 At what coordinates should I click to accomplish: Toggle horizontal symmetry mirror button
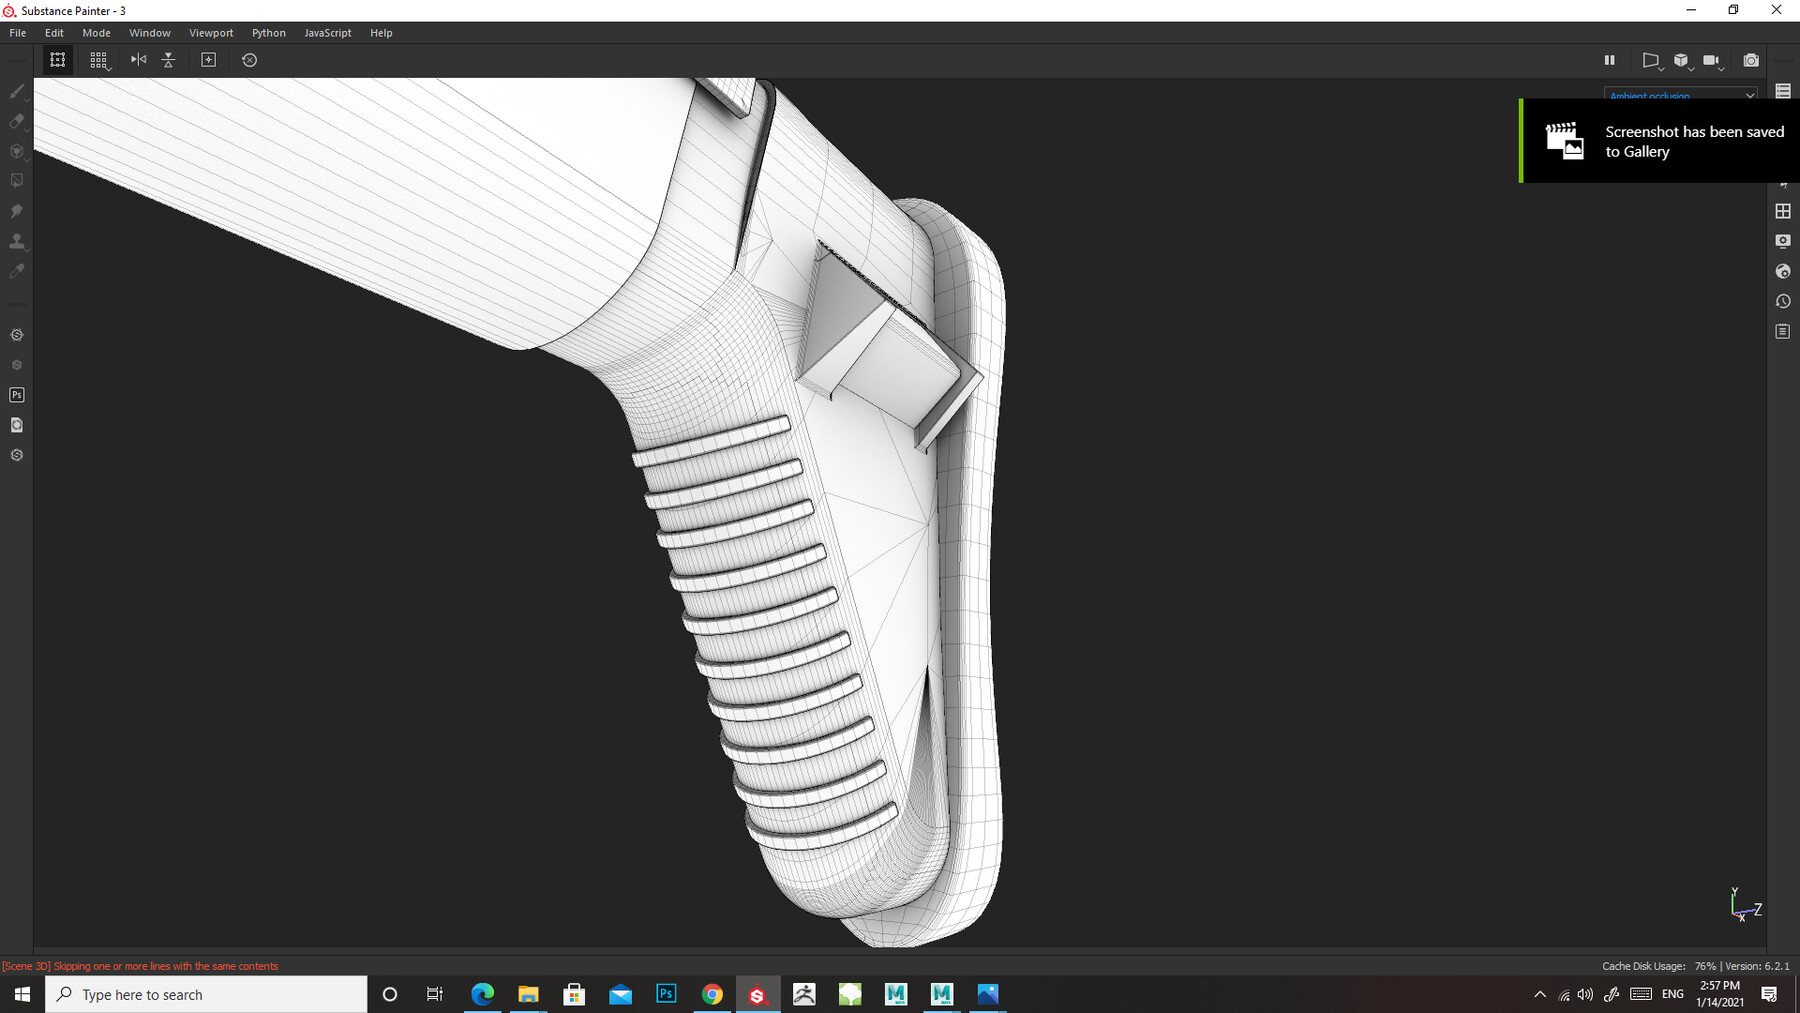(x=138, y=60)
